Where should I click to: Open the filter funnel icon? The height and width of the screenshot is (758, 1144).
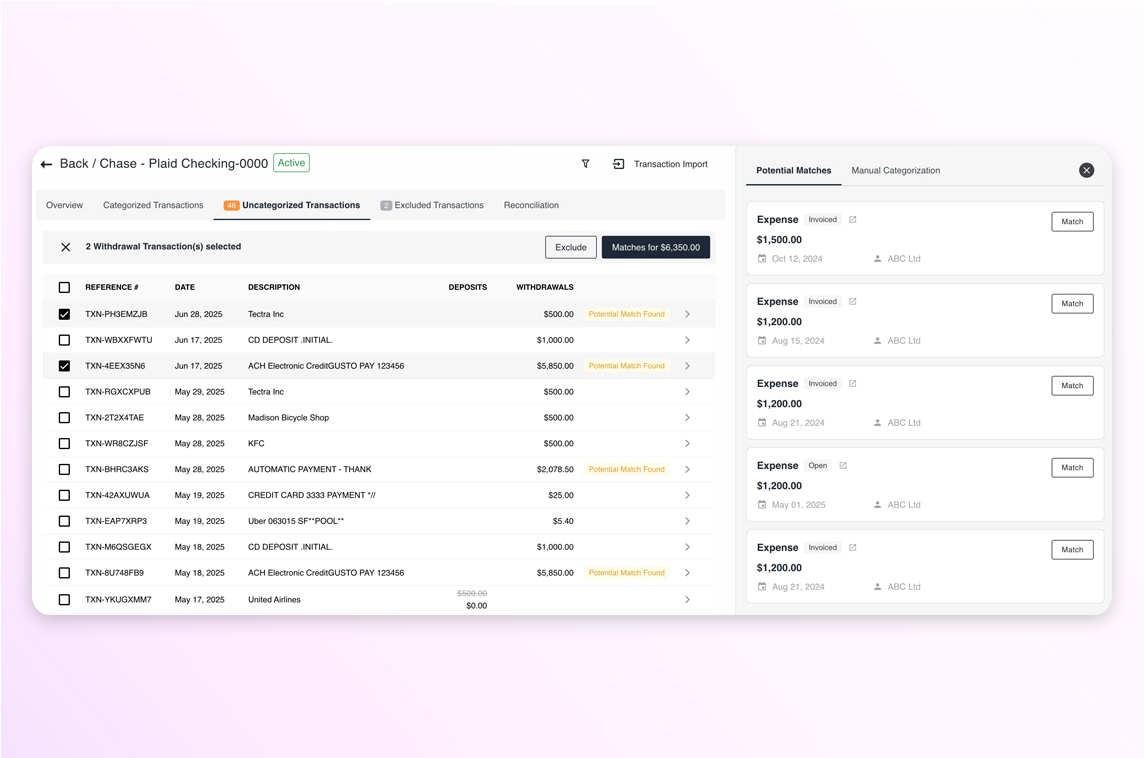585,164
